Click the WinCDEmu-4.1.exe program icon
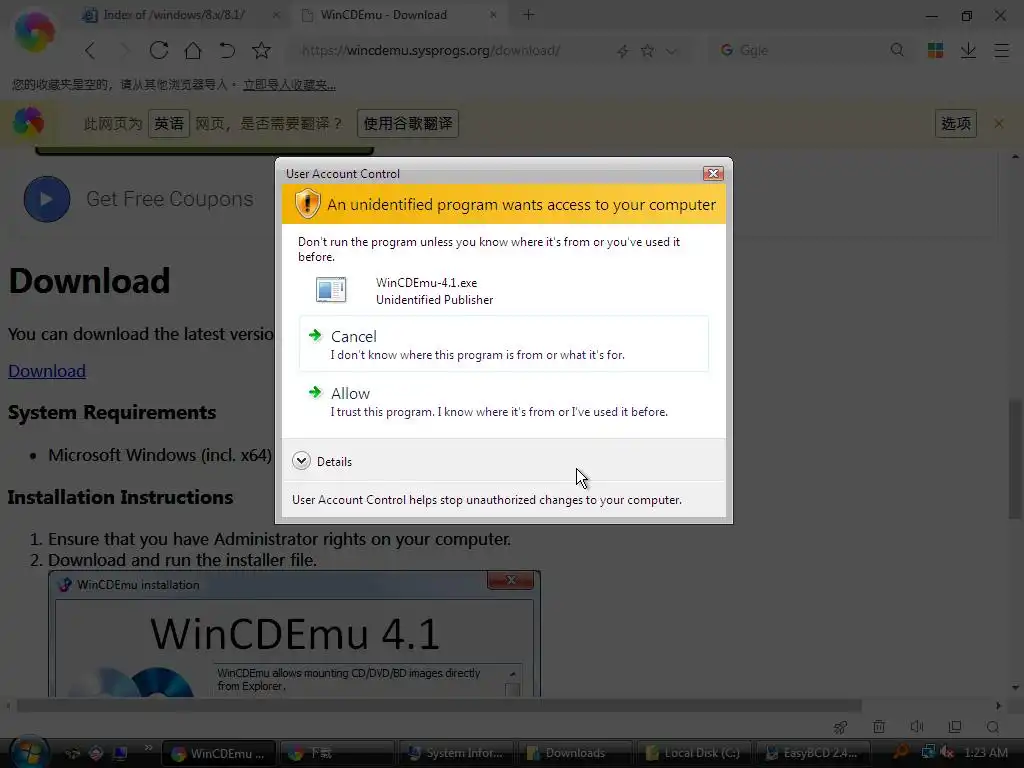 (331, 290)
